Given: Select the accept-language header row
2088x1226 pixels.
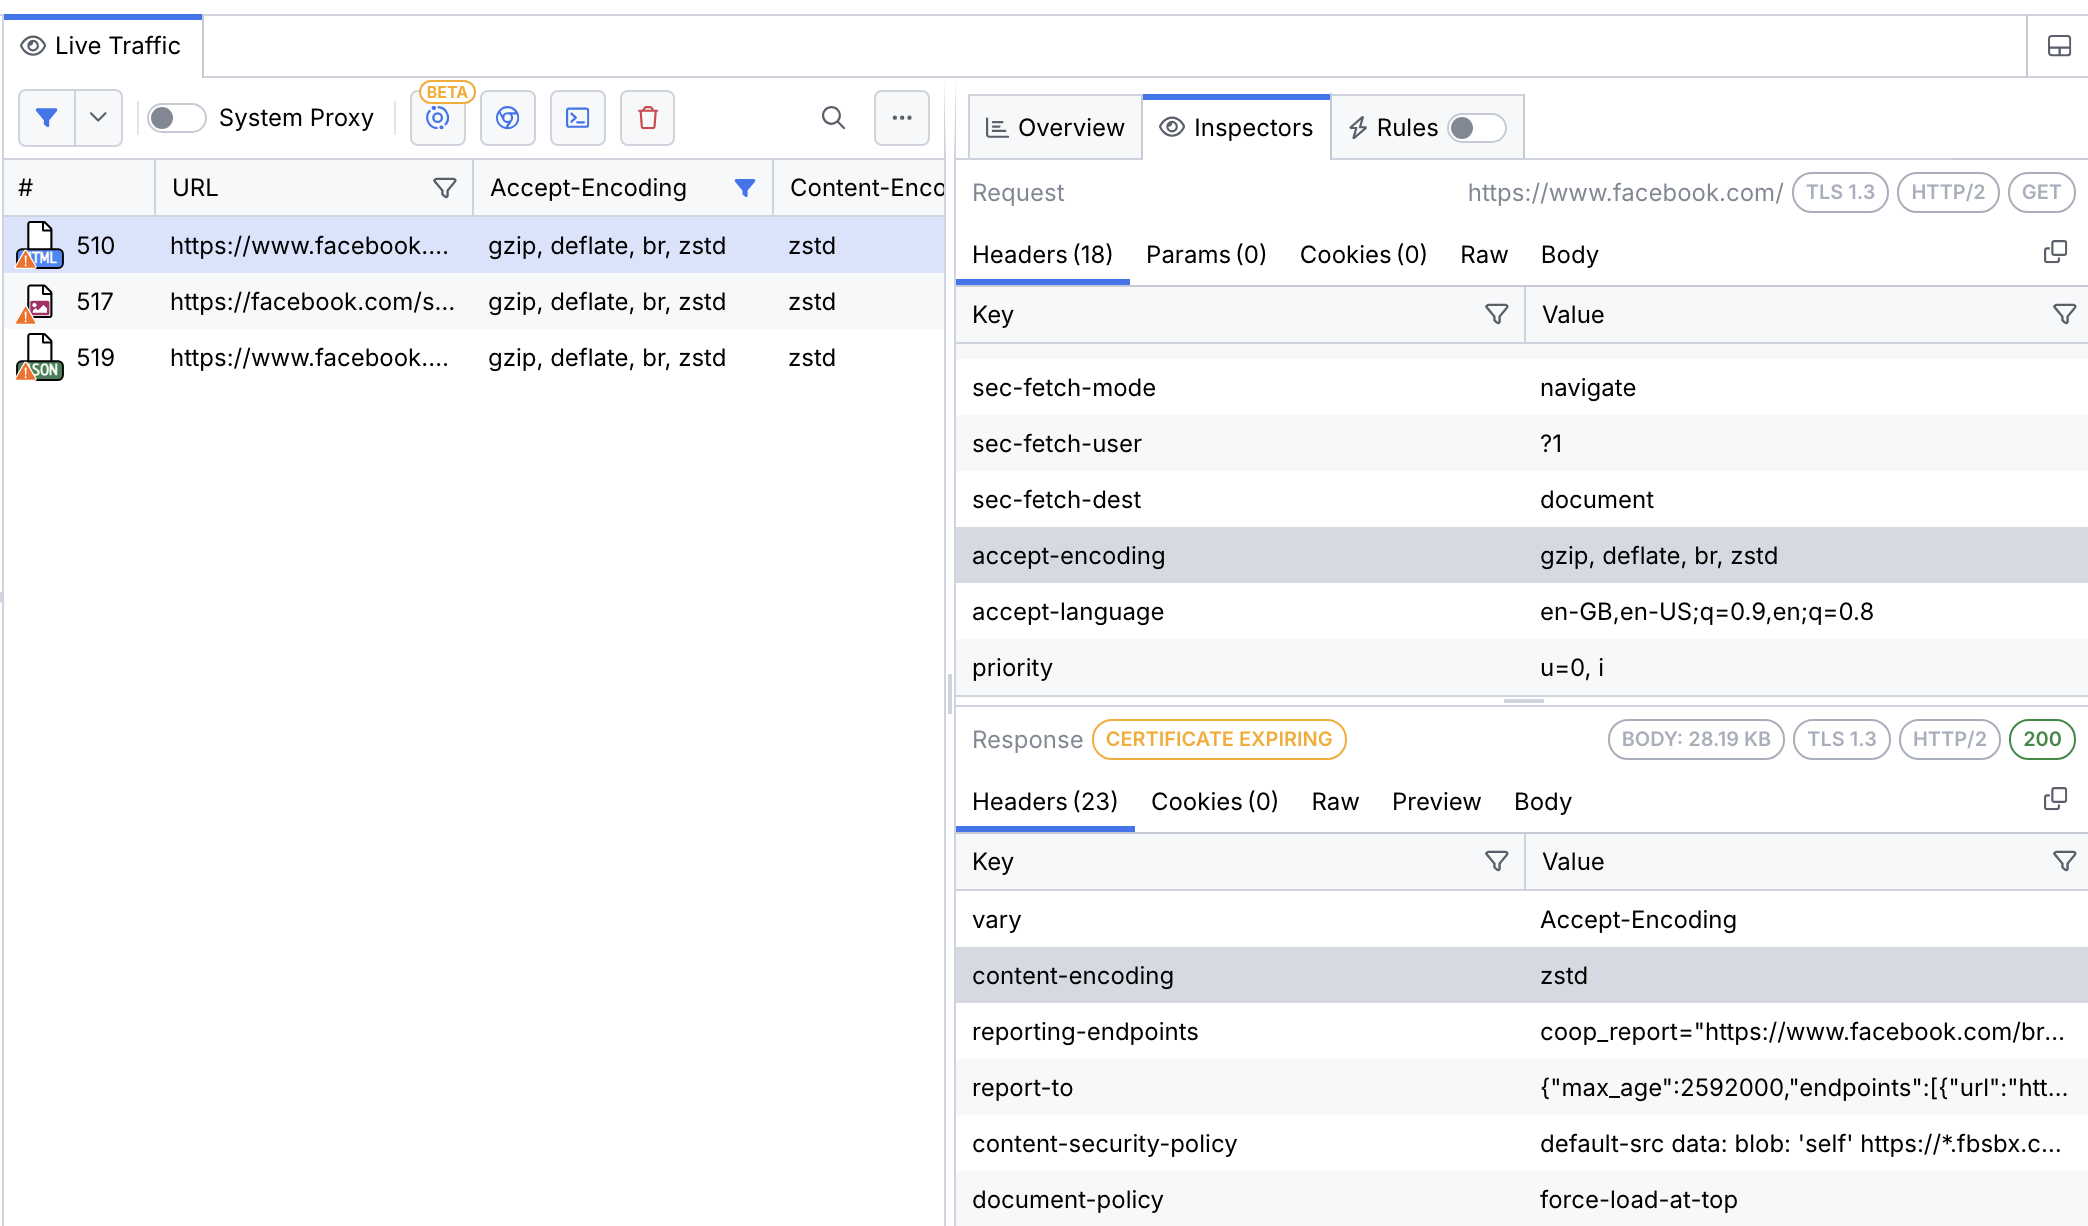Looking at the screenshot, I should [x=1521, y=611].
